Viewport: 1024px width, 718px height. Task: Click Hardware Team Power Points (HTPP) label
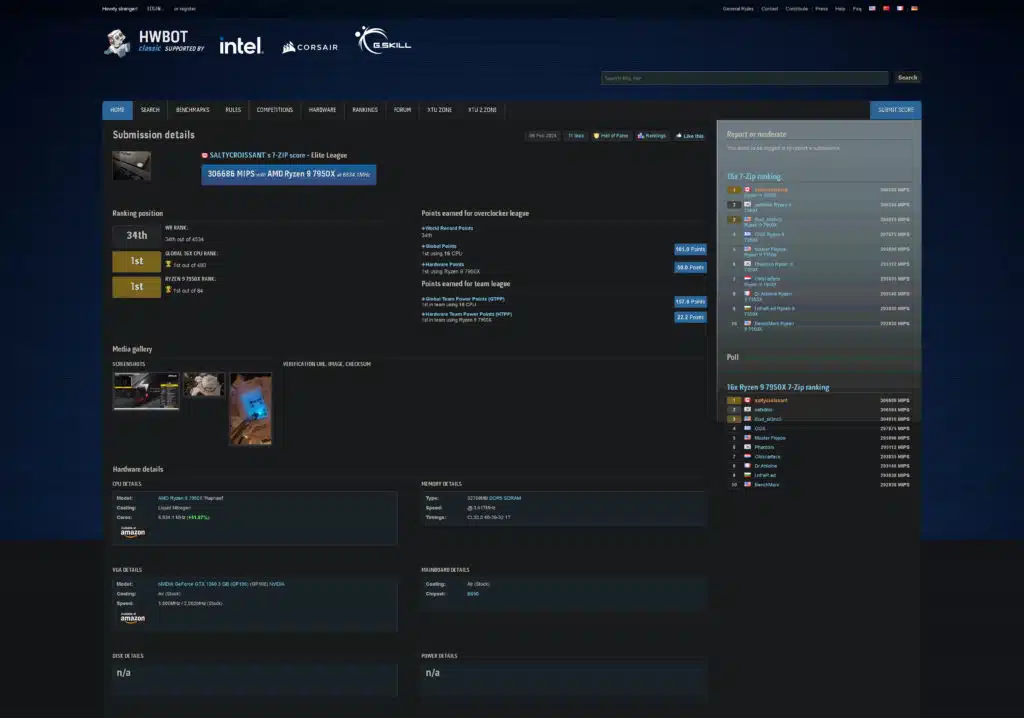click(467, 314)
